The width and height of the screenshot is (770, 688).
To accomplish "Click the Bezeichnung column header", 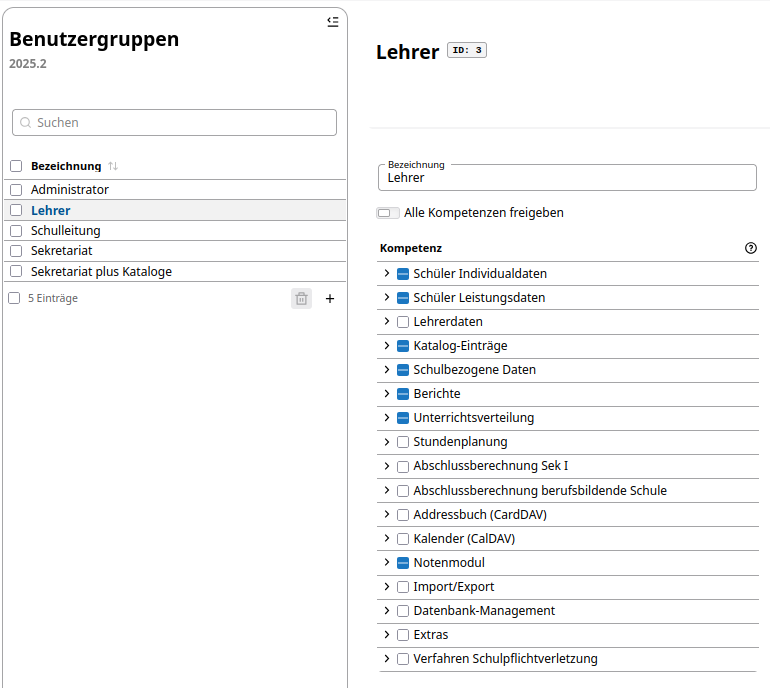I will pyautogui.click(x=66, y=166).
